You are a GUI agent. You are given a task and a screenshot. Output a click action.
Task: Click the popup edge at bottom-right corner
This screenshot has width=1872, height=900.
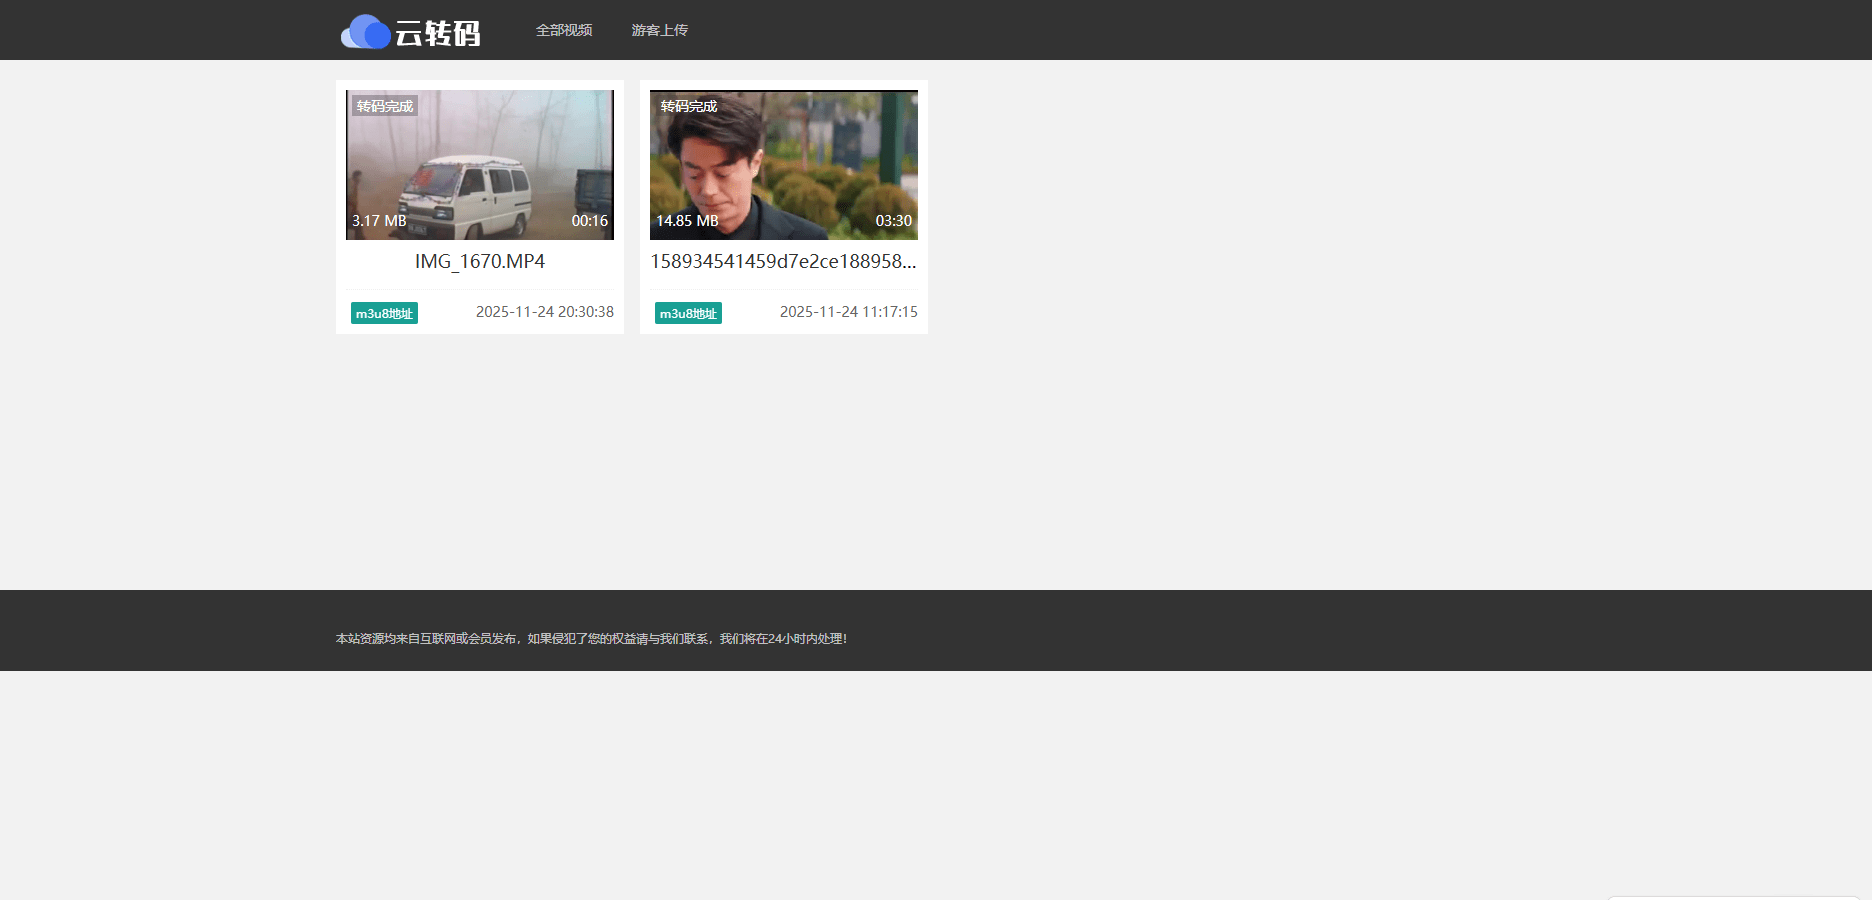click(1733, 897)
